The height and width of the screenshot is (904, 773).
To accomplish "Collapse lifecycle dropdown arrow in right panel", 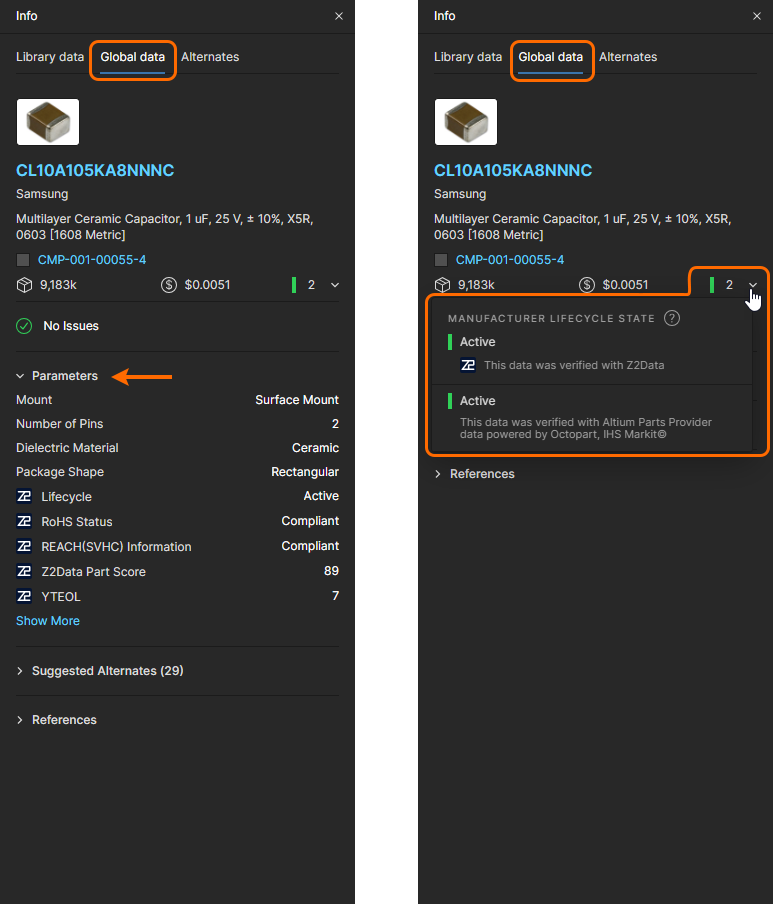I will (x=753, y=285).
